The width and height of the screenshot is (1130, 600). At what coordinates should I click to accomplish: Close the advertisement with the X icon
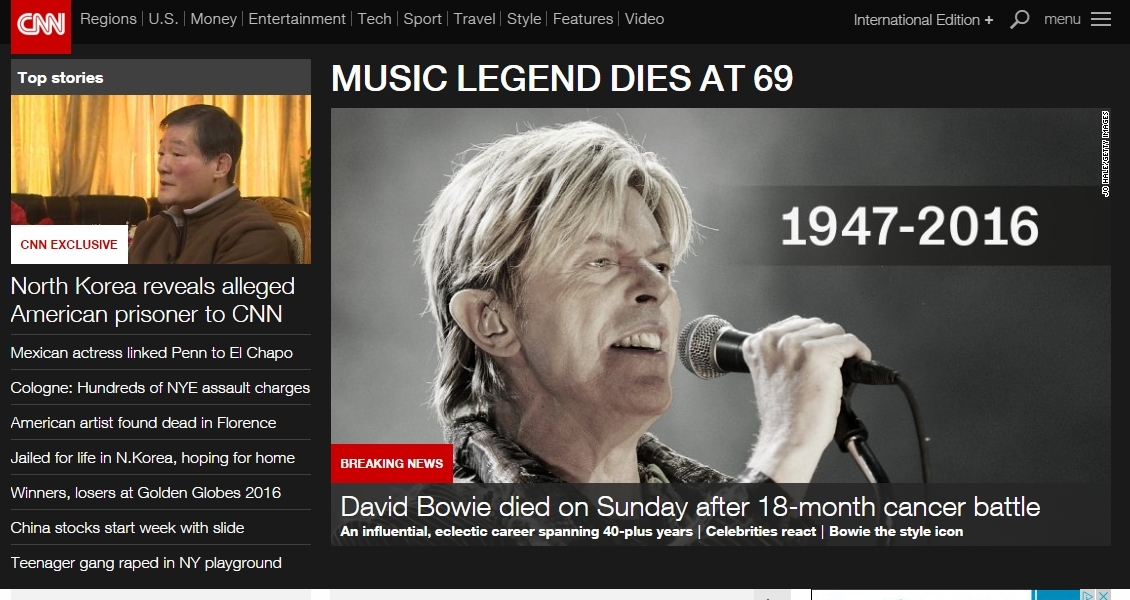(x=1103, y=595)
